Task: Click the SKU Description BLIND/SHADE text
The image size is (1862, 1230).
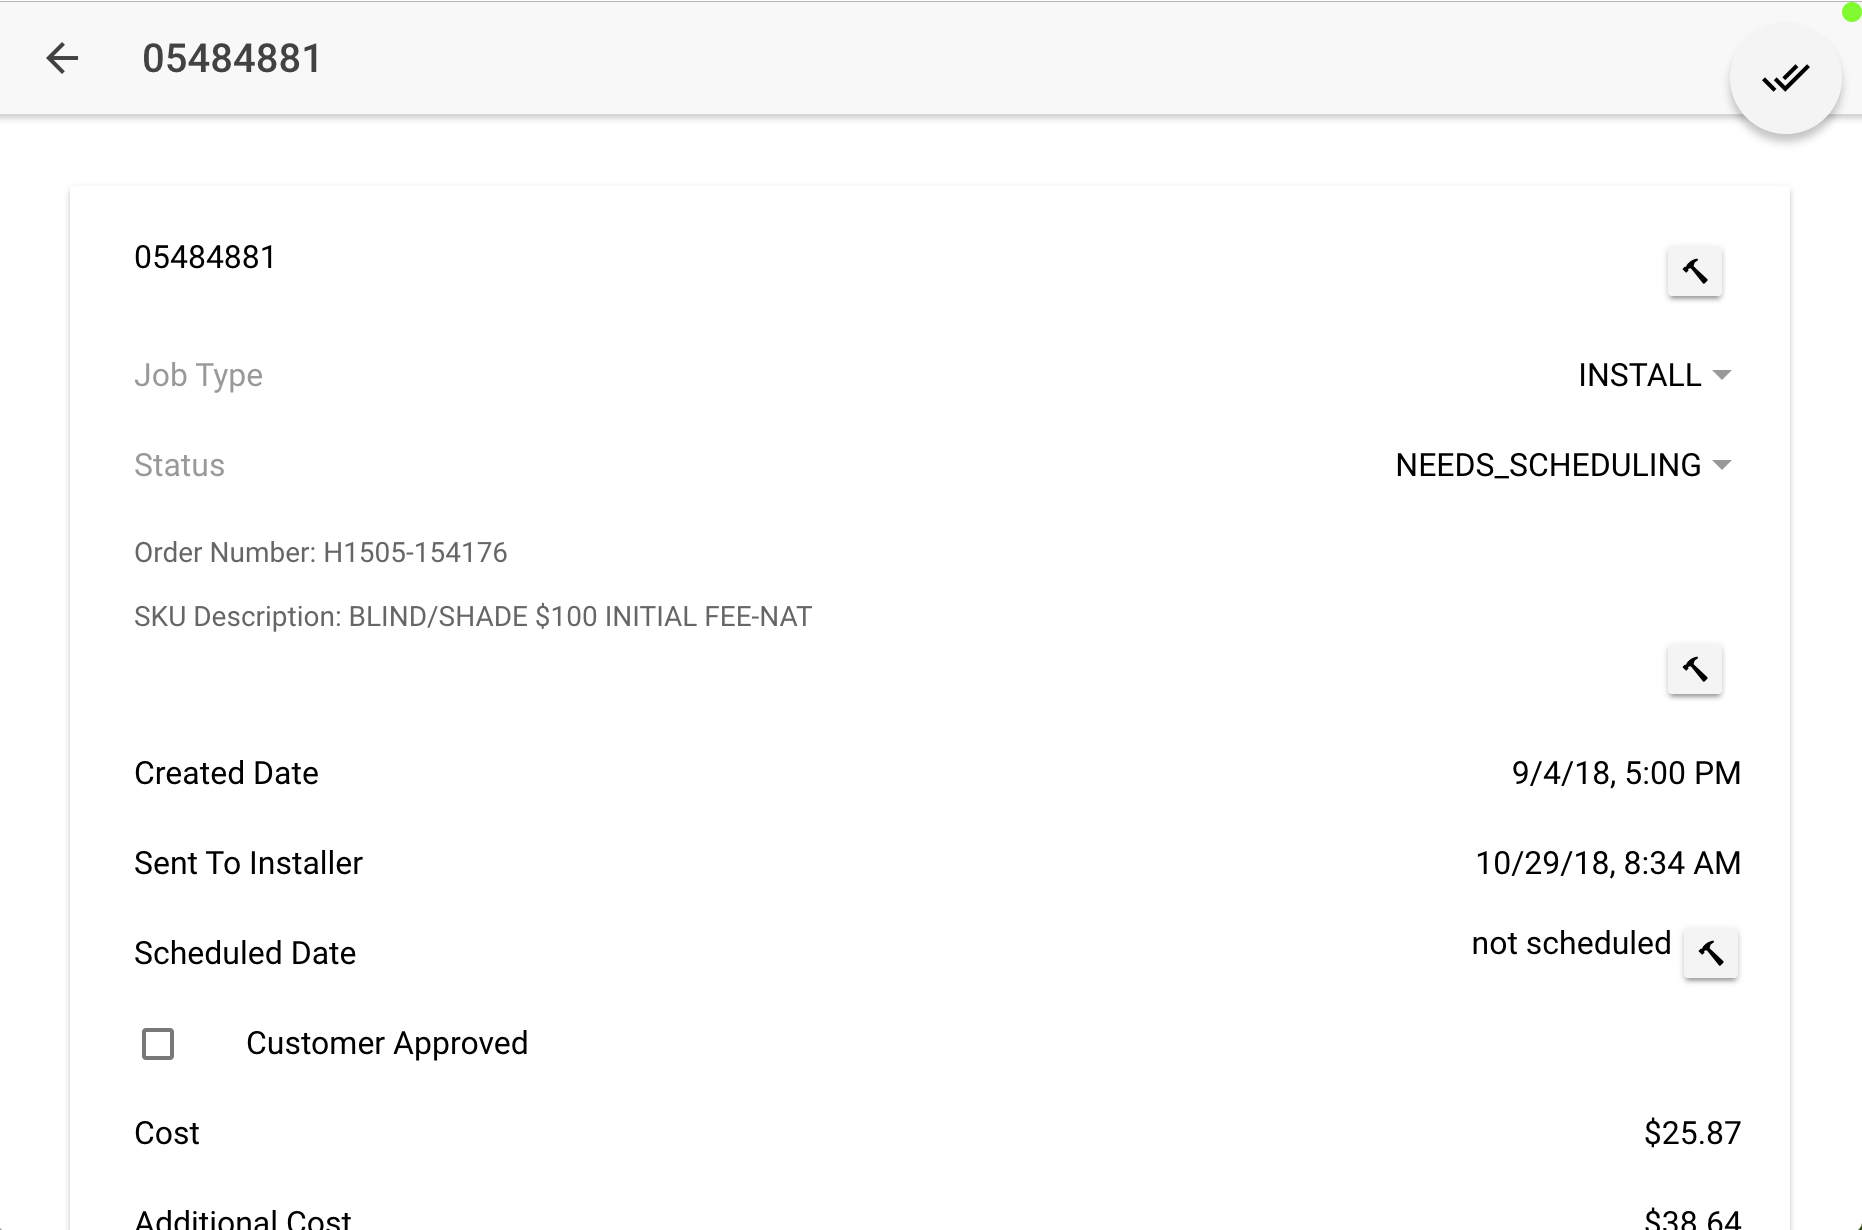Action: coord(472,617)
